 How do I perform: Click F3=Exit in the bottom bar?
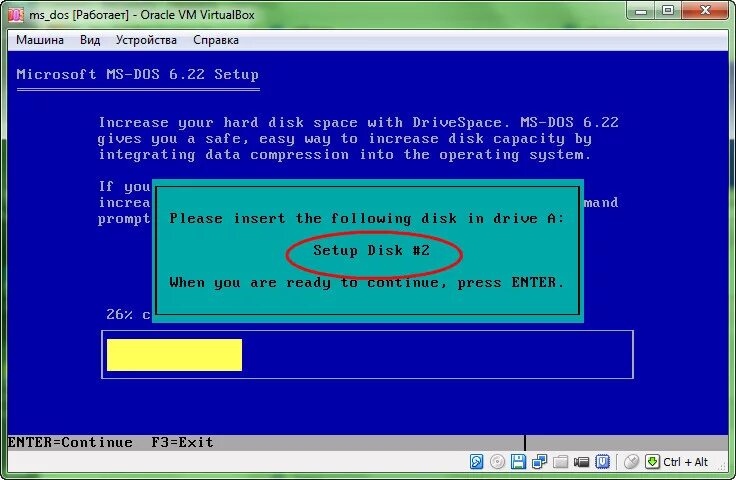coord(183,442)
